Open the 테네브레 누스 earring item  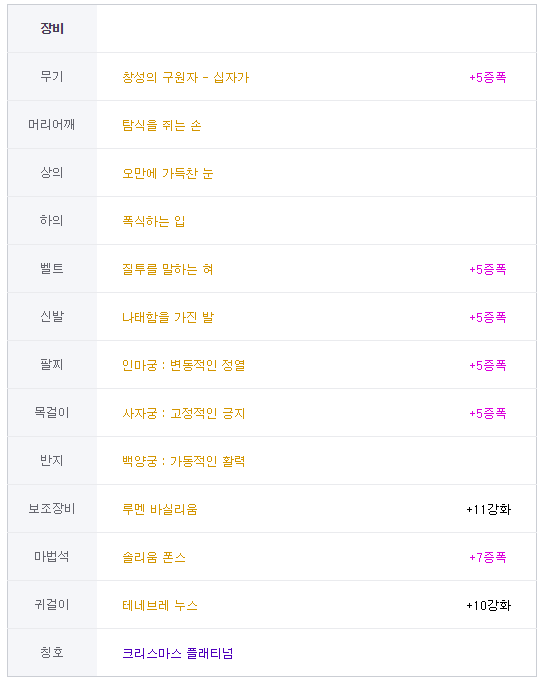click(160, 605)
